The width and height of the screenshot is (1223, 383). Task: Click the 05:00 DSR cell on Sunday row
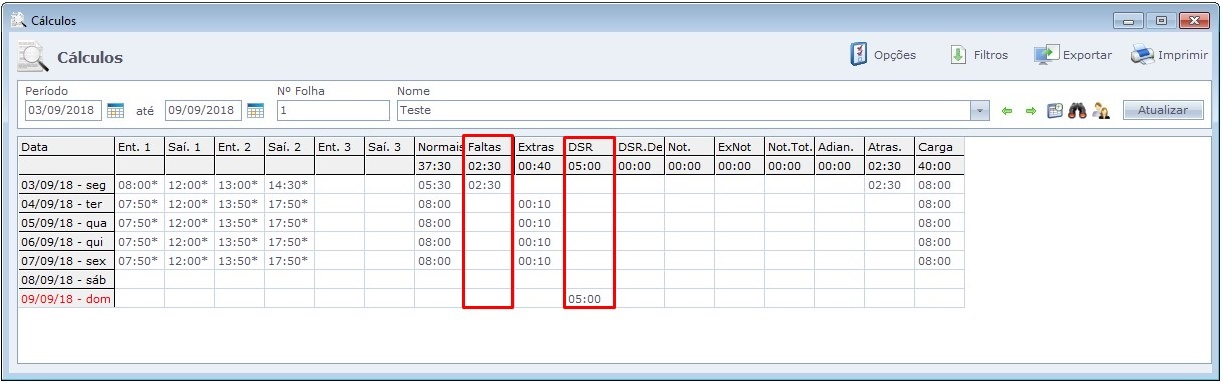pyautogui.click(x=589, y=299)
